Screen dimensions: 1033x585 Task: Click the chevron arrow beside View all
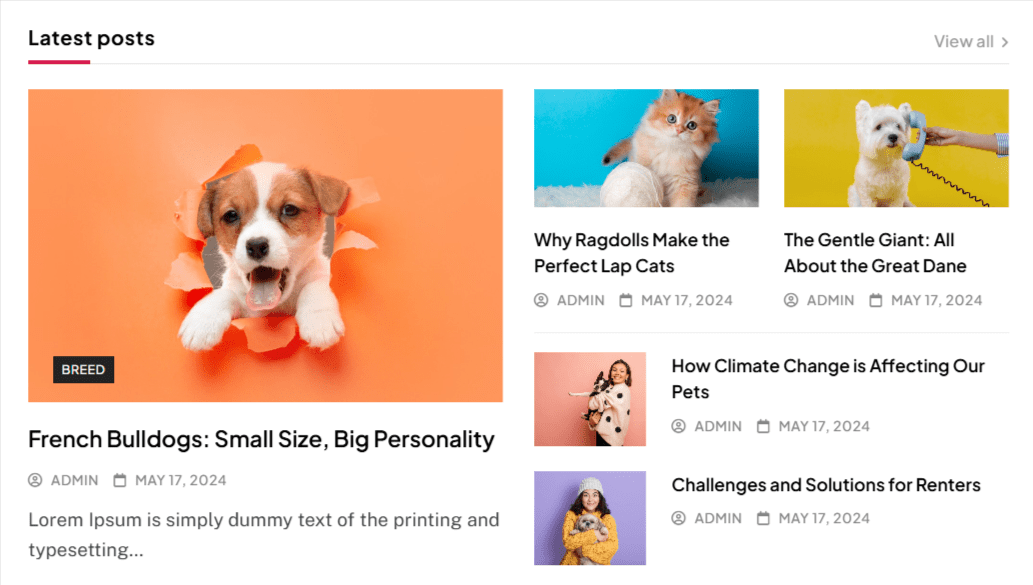click(1005, 42)
